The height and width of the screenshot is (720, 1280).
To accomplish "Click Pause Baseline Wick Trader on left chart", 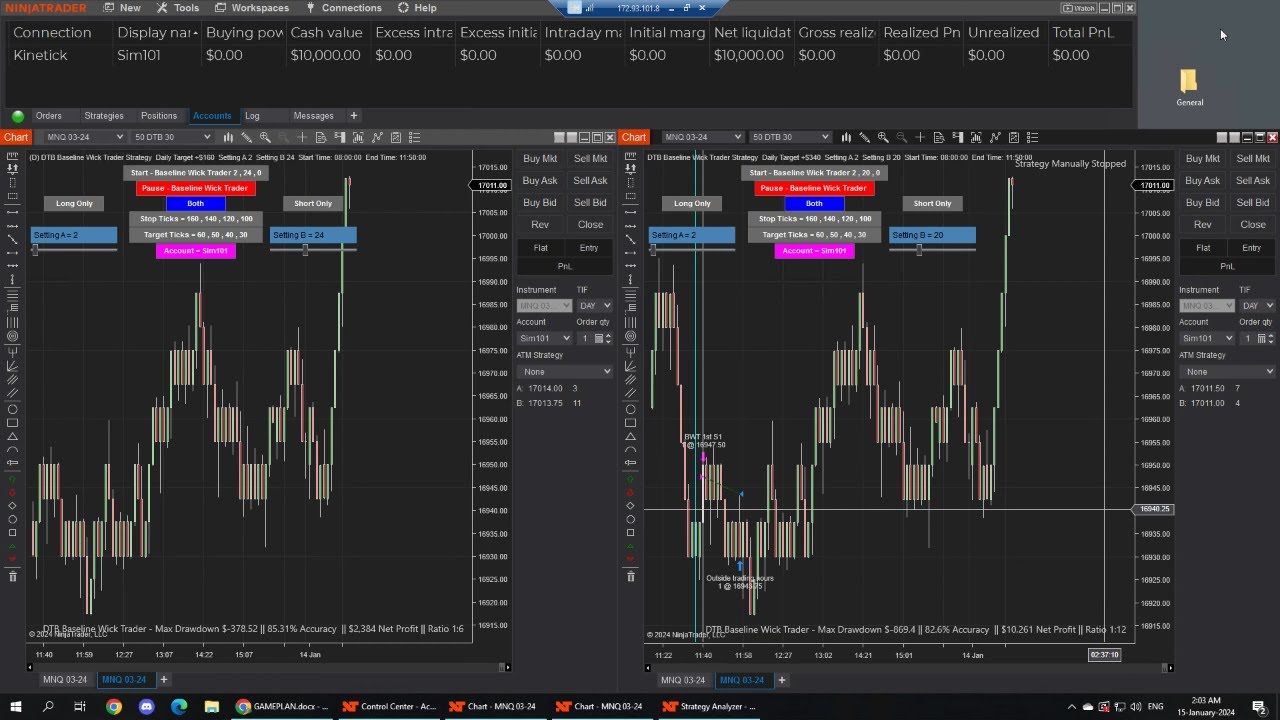I will click(x=195, y=188).
